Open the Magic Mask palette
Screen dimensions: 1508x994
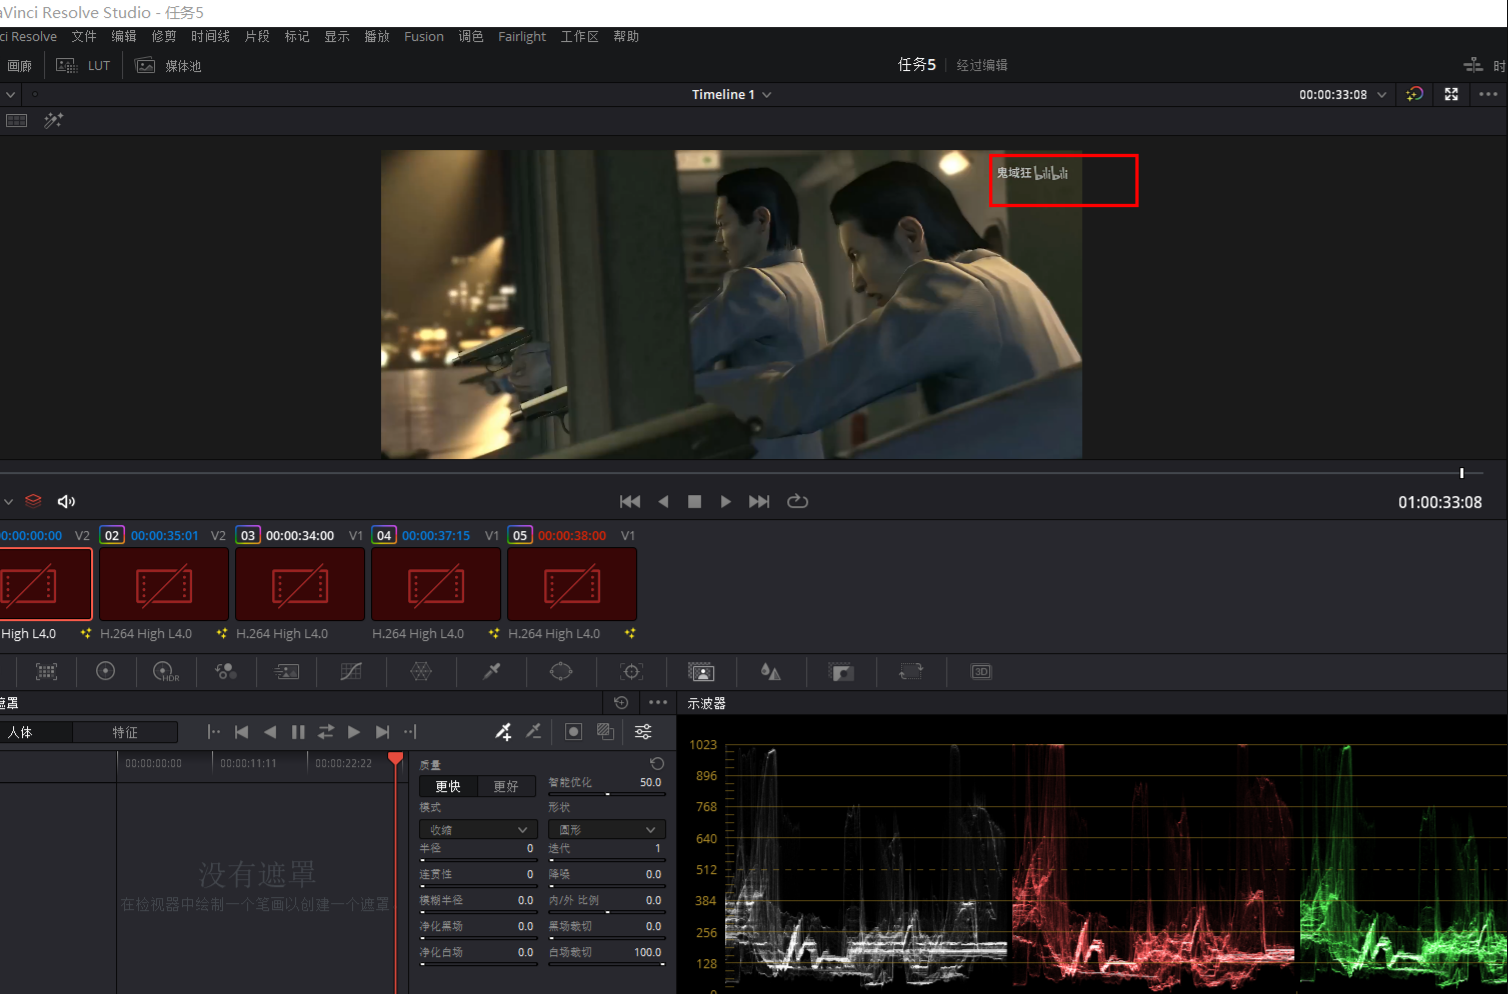[701, 672]
